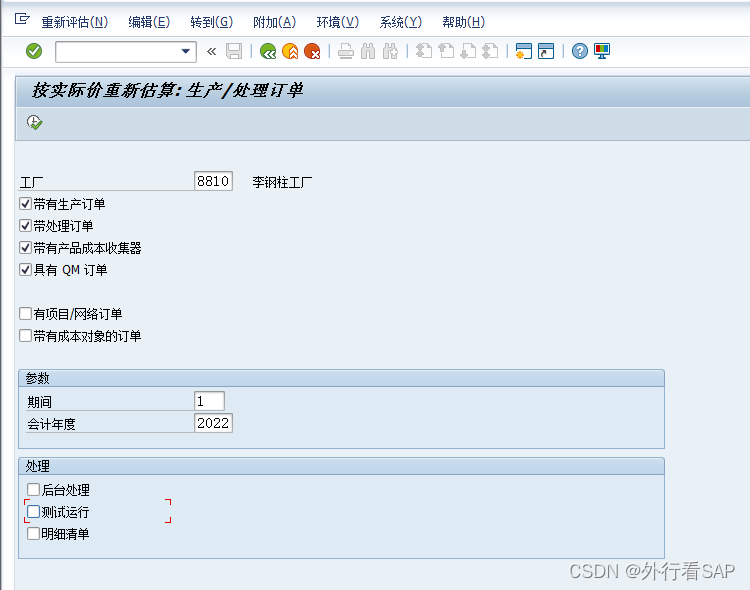Open the 编辑(E) menu
This screenshot has height=590, width=750.
[x=149, y=22]
